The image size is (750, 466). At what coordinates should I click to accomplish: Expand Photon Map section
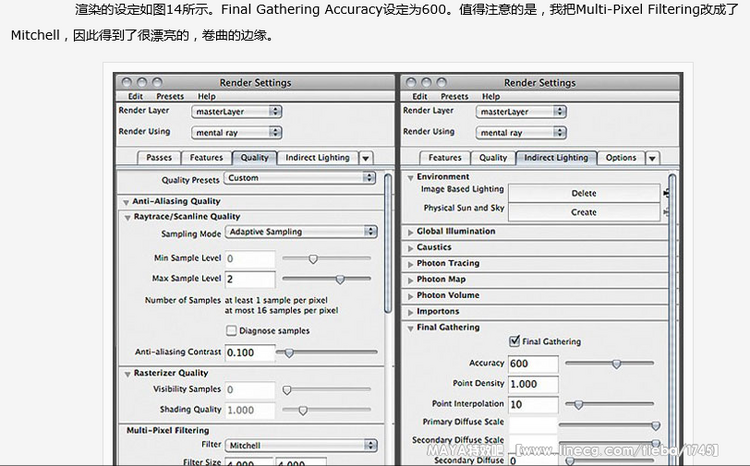[410, 280]
